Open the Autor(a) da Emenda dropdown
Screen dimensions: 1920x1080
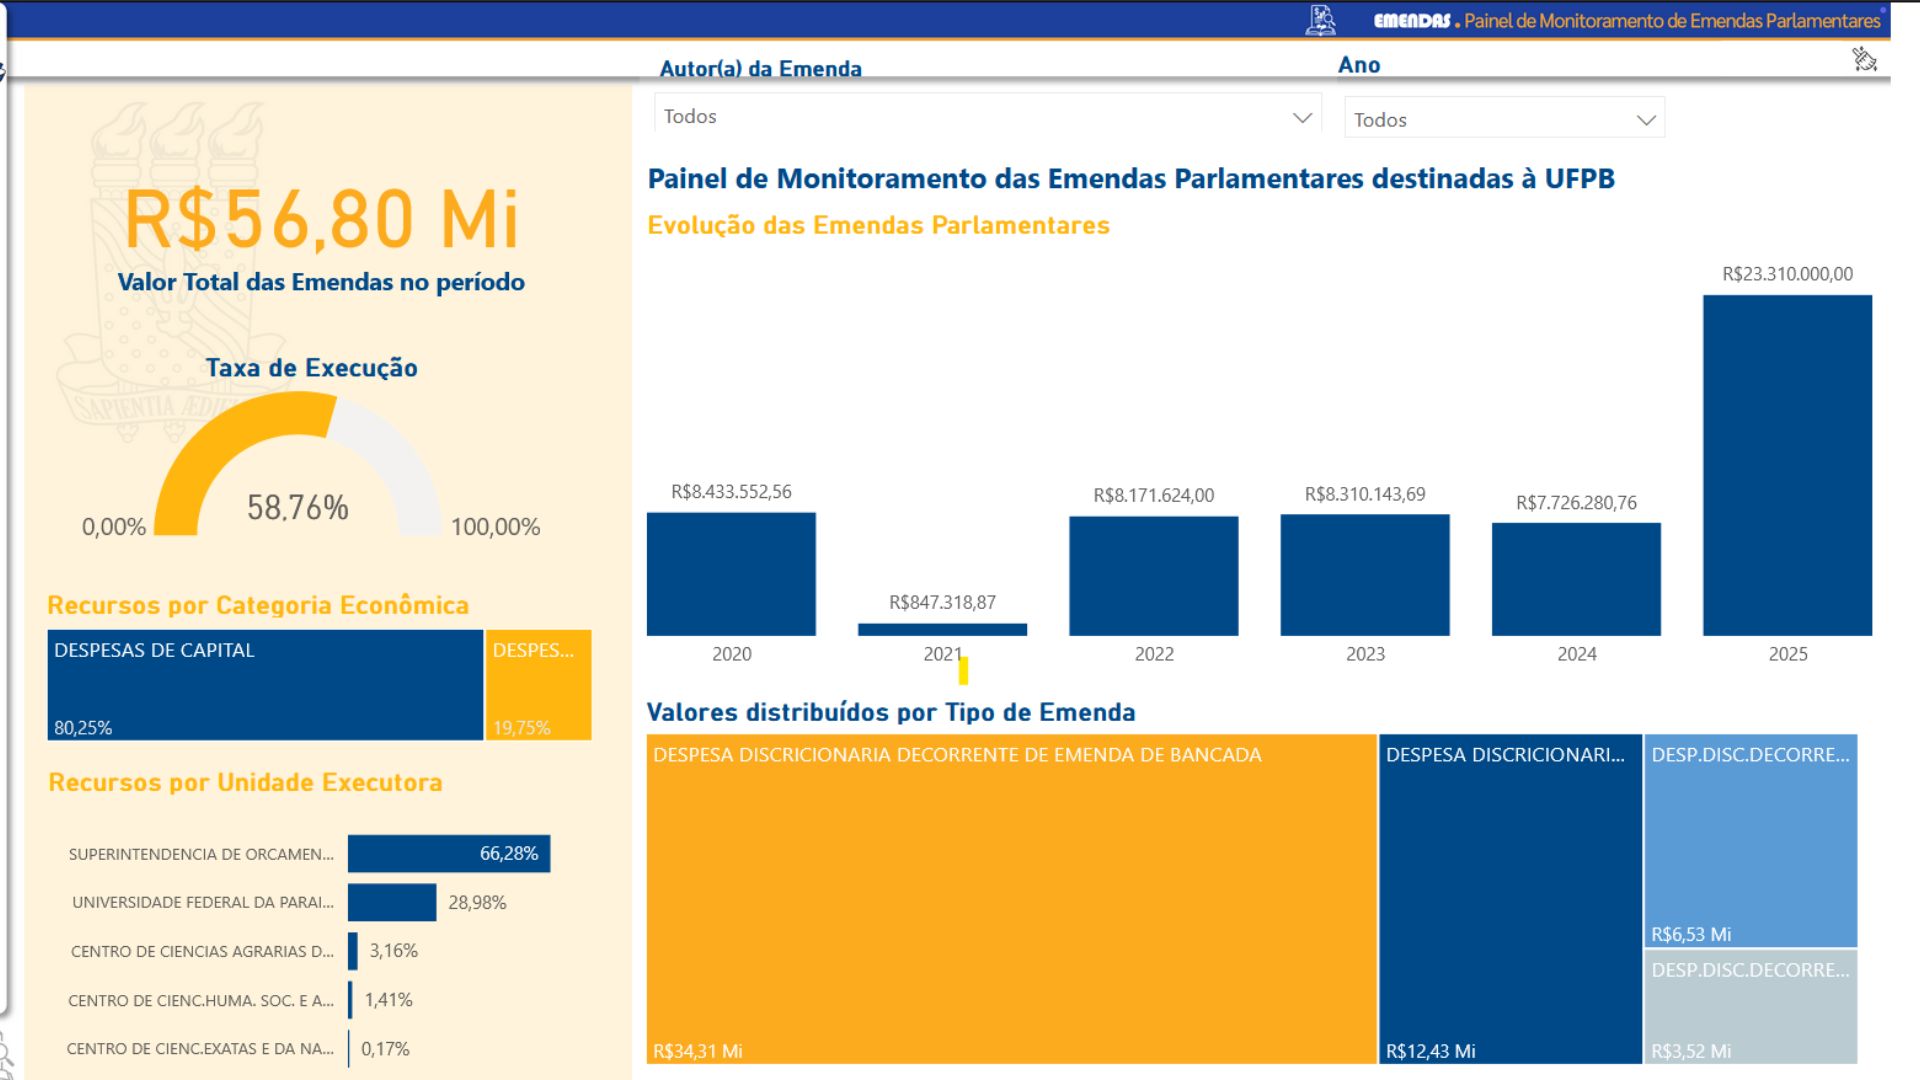[986, 116]
